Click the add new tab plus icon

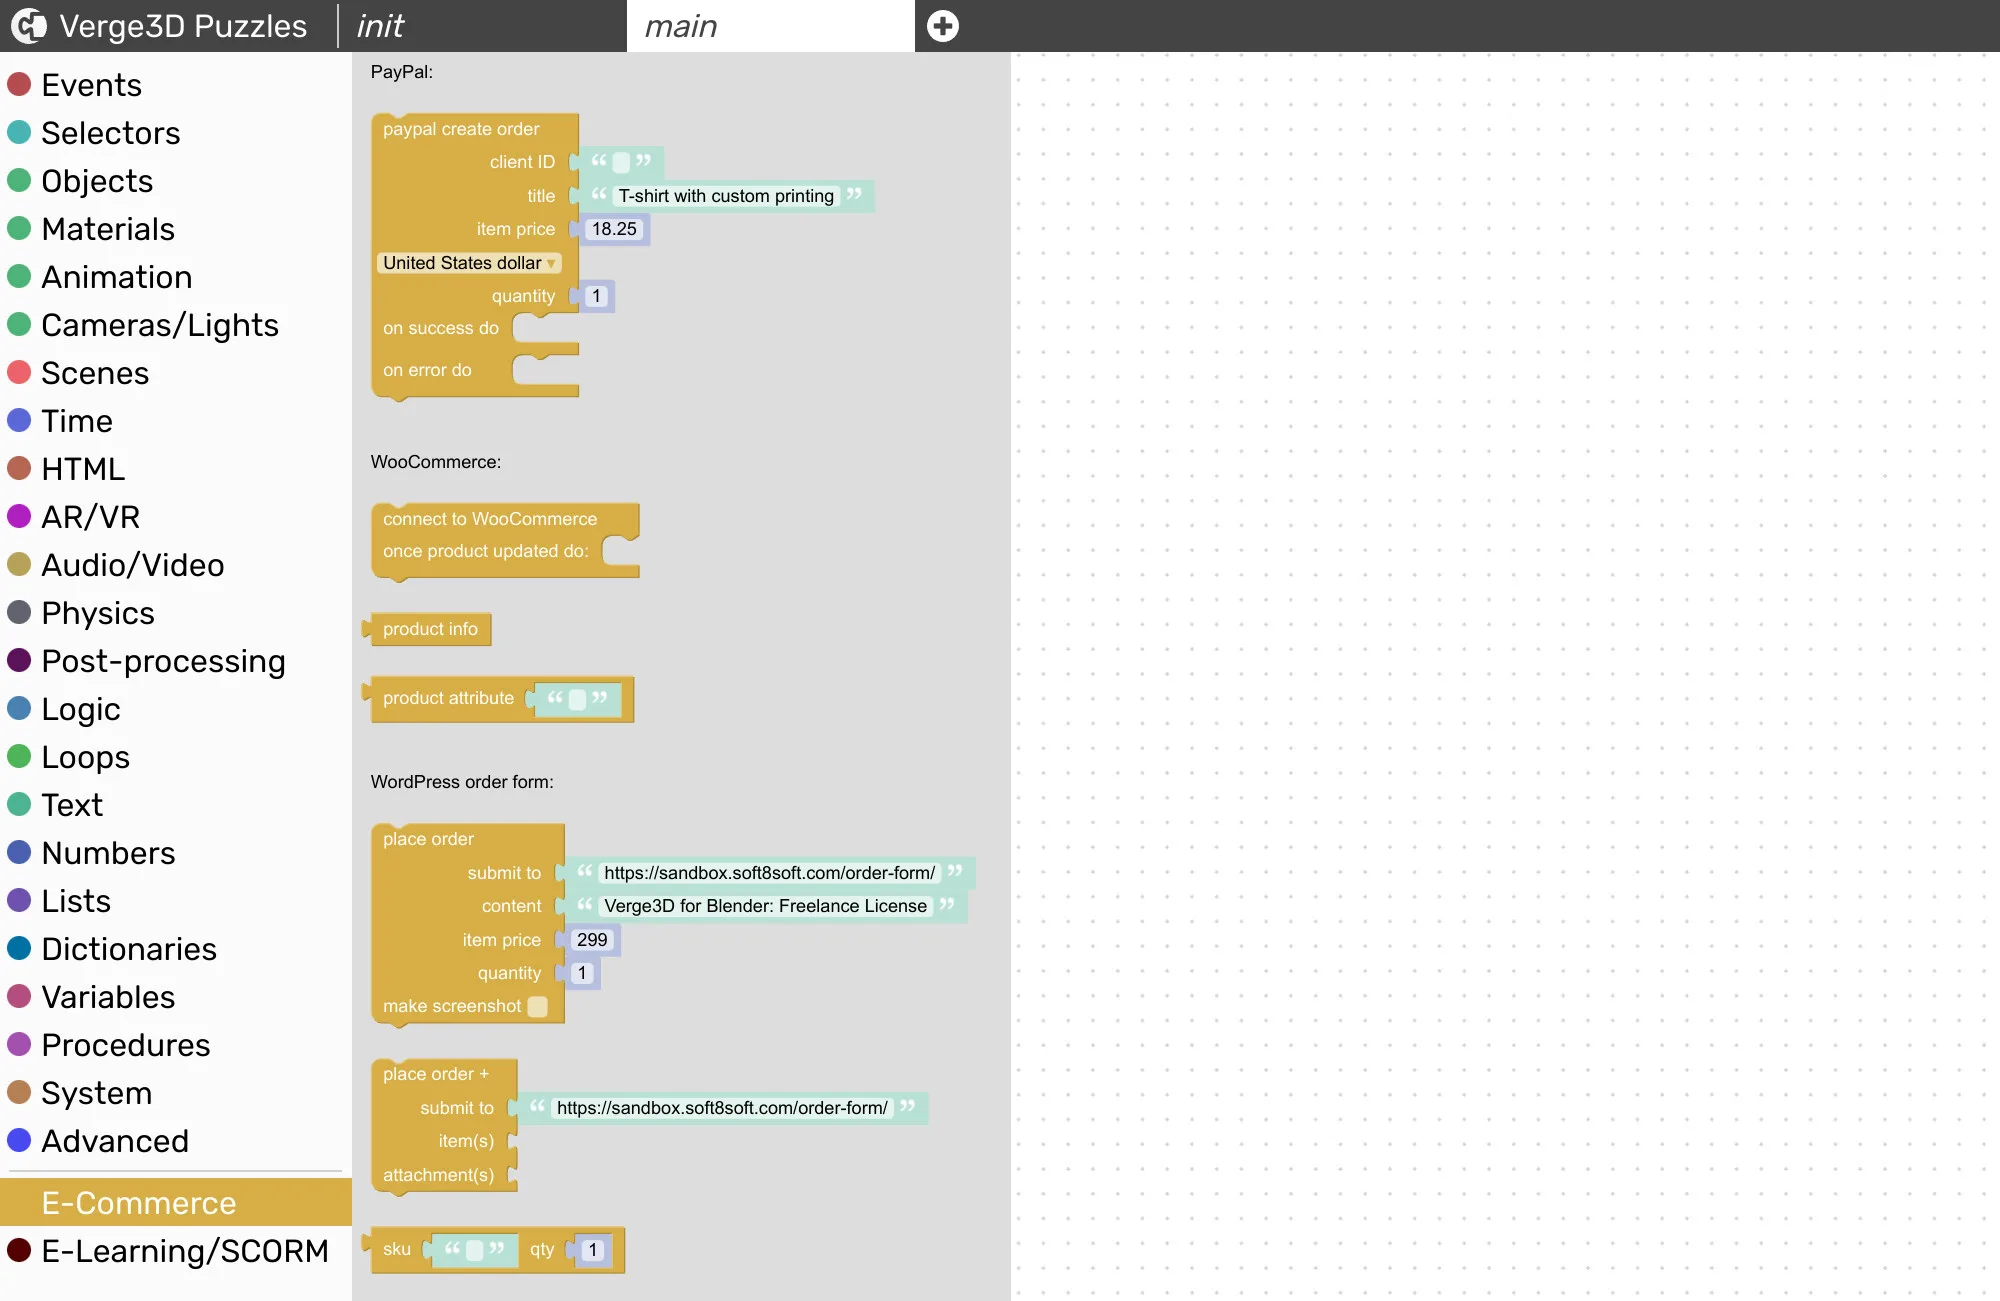(x=940, y=25)
